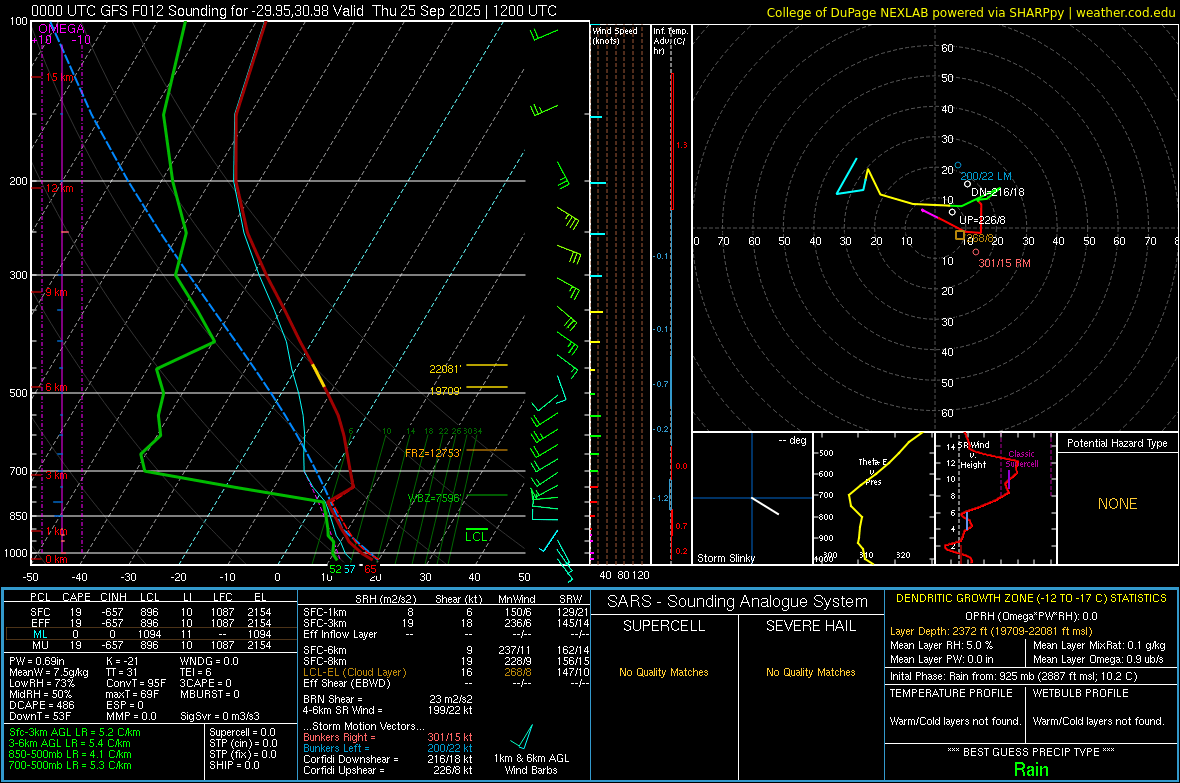Image resolution: width=1180 pixels, height=783 pixels.
Task: Click the Storm Slinky label
Action: pos(725,558)
